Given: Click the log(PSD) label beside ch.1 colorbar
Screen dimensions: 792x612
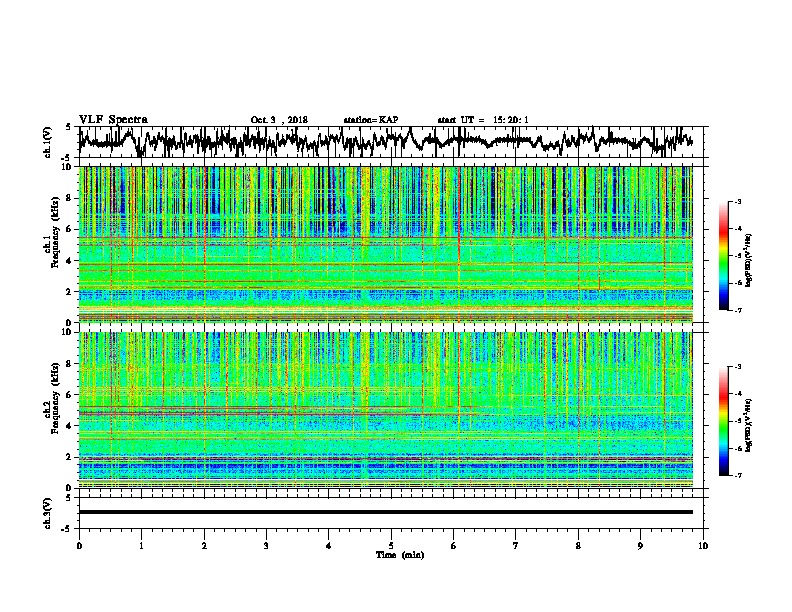Looking at the screenshot, I should (748, 260).
